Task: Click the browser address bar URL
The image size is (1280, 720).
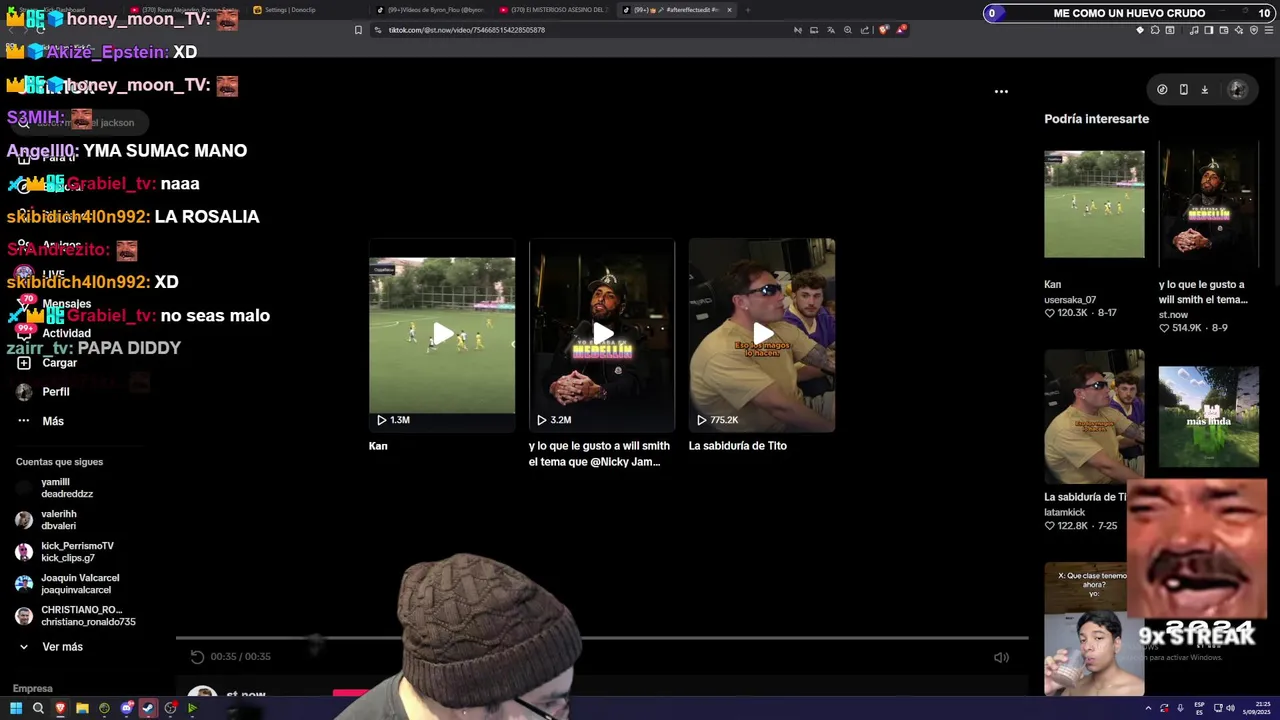Action: (466, 30)
